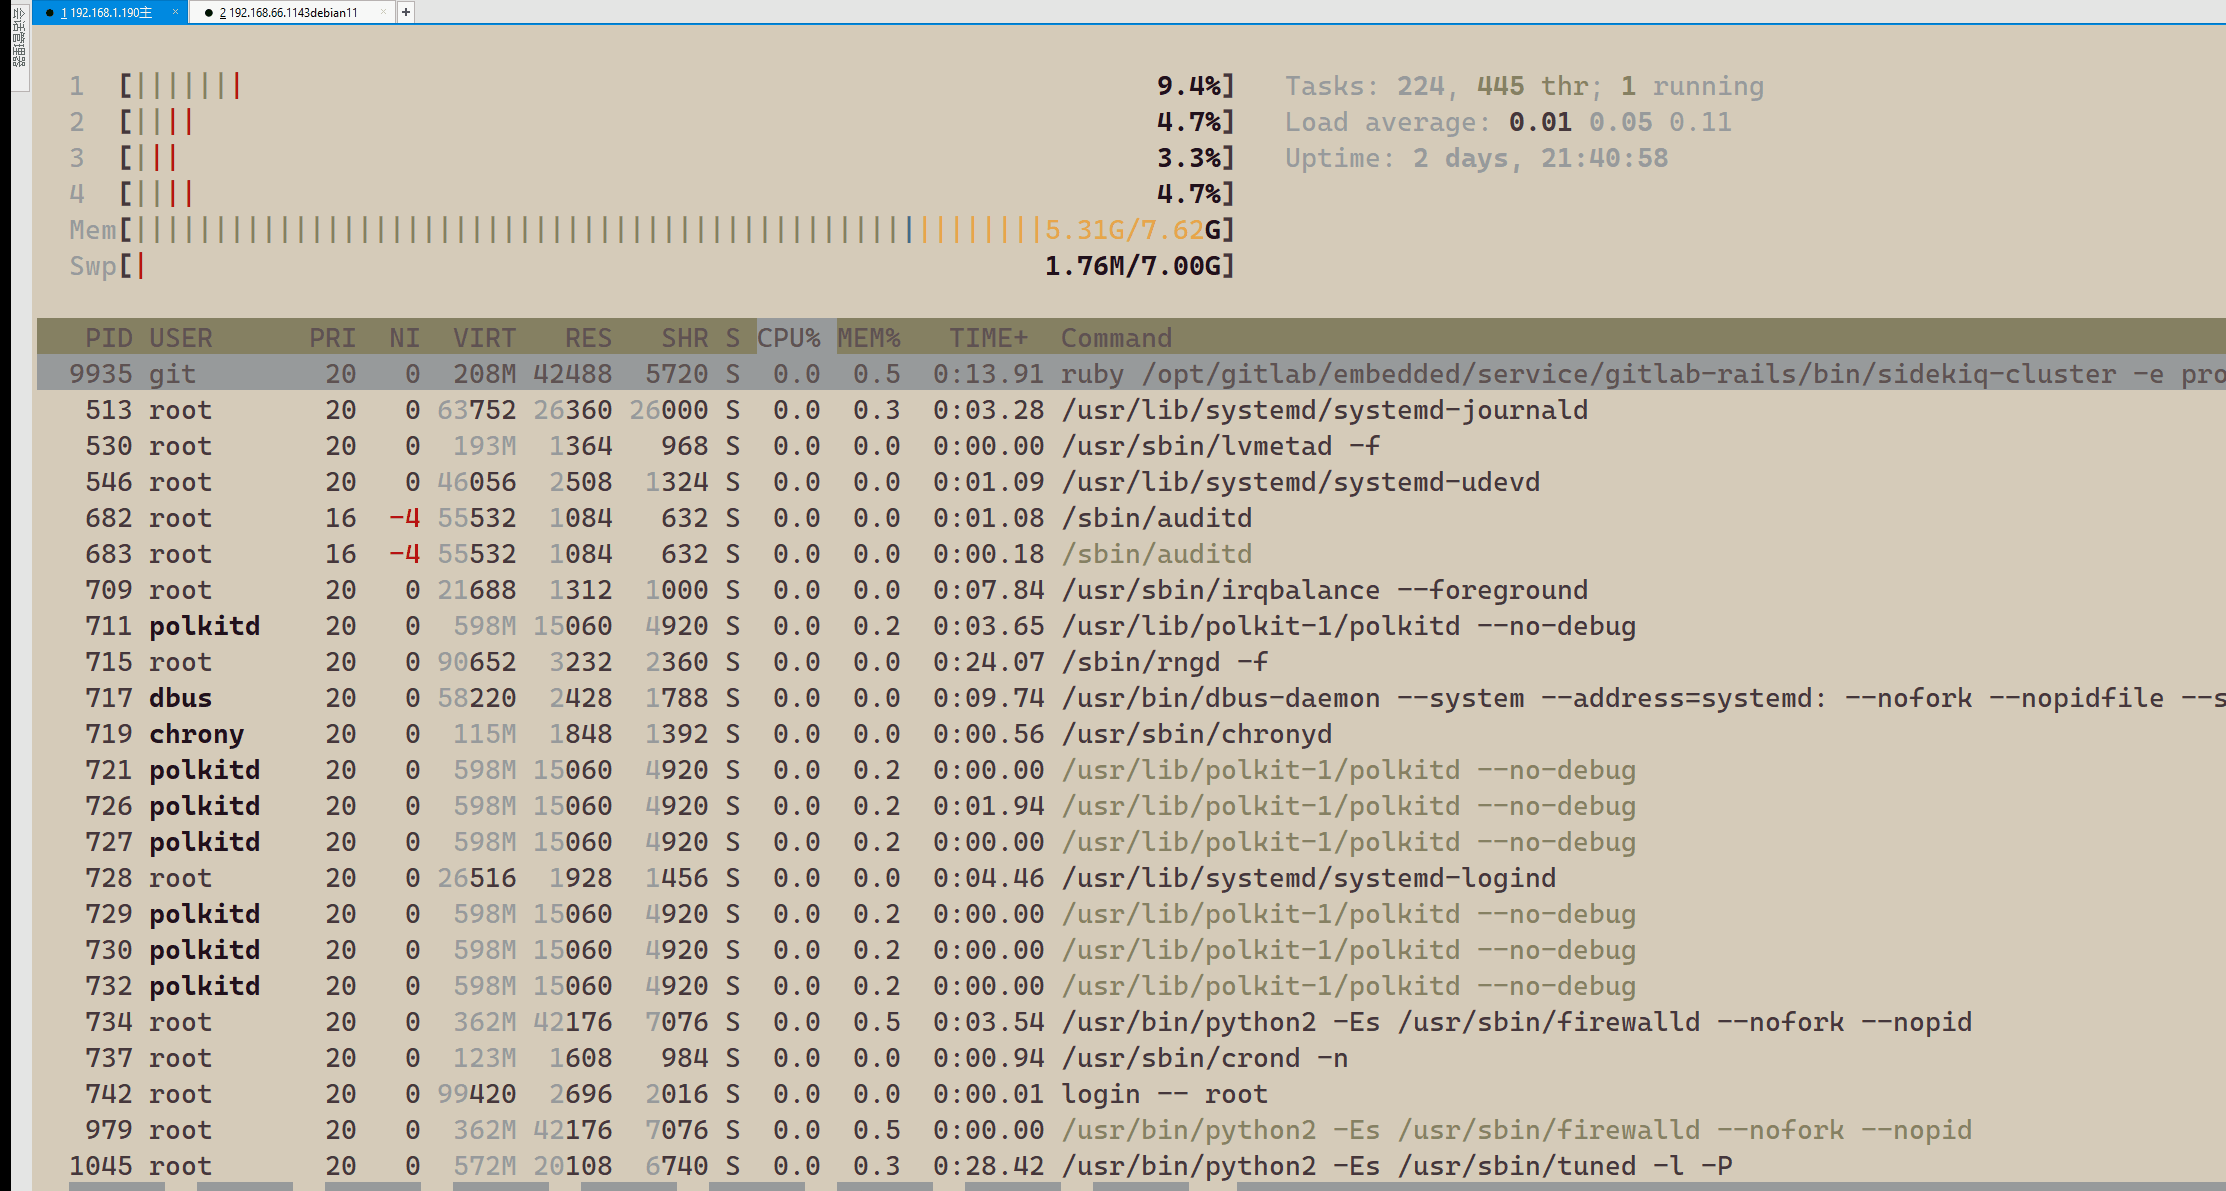2226x1191 pixels.
Task: Click the Load average line
Action: pos(1508,122)
